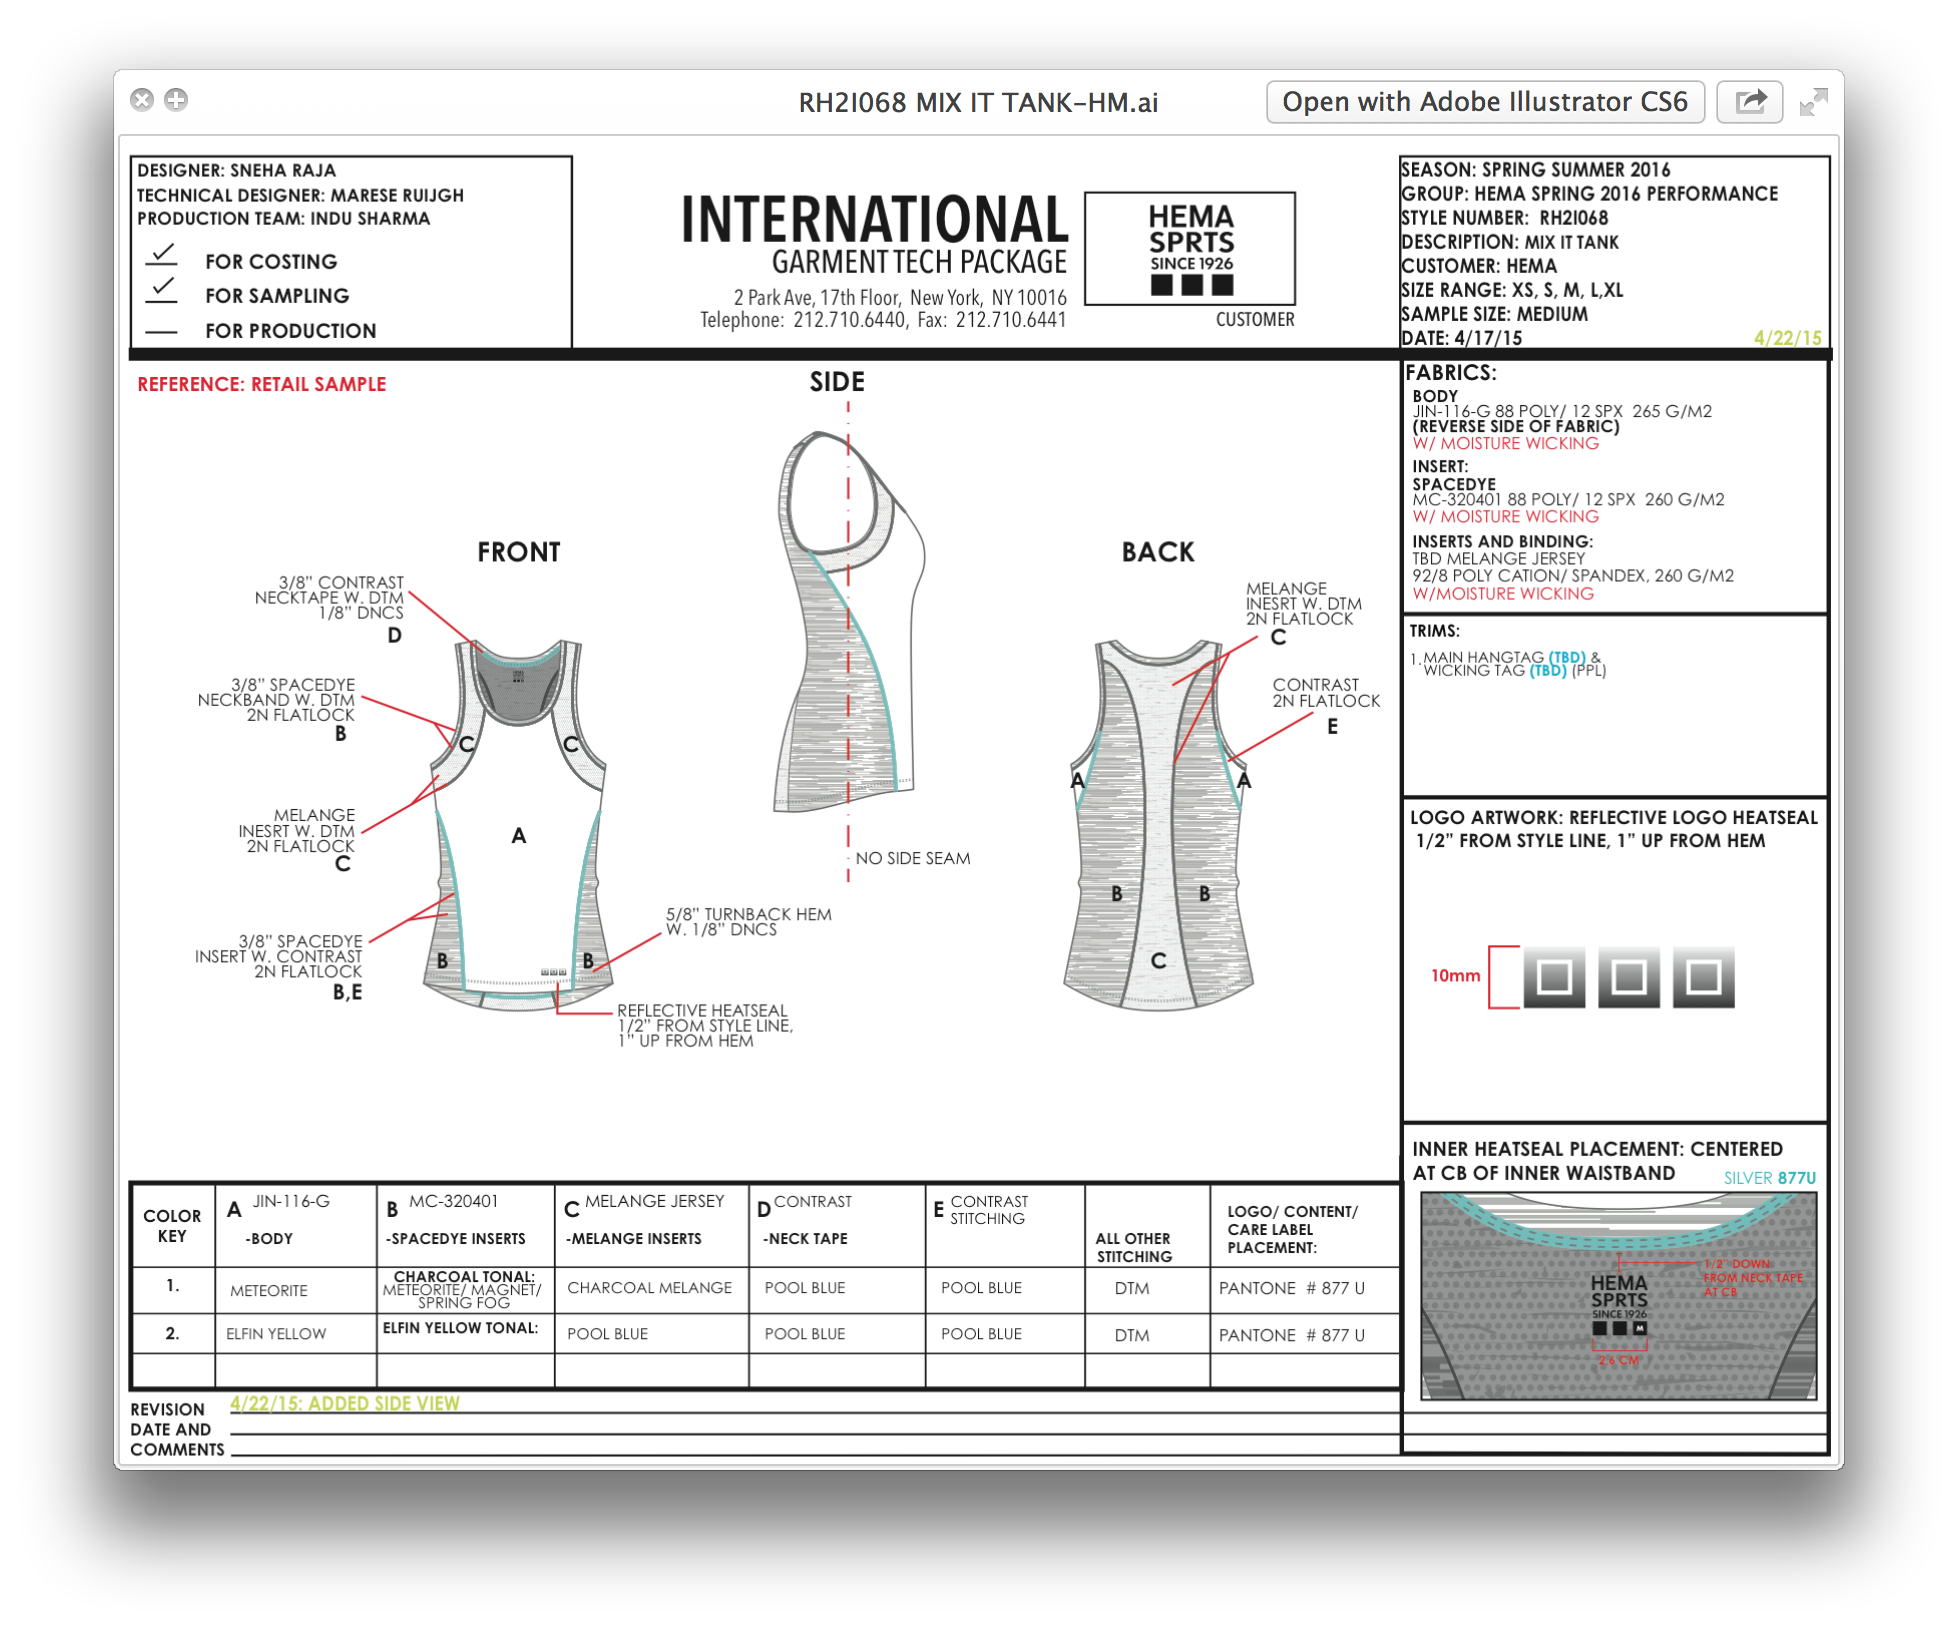The width and height of the screenshot is (1958, 1628).
Task: Click "DTM" in colorway row 2
Action: (x=1132, y=1335)
